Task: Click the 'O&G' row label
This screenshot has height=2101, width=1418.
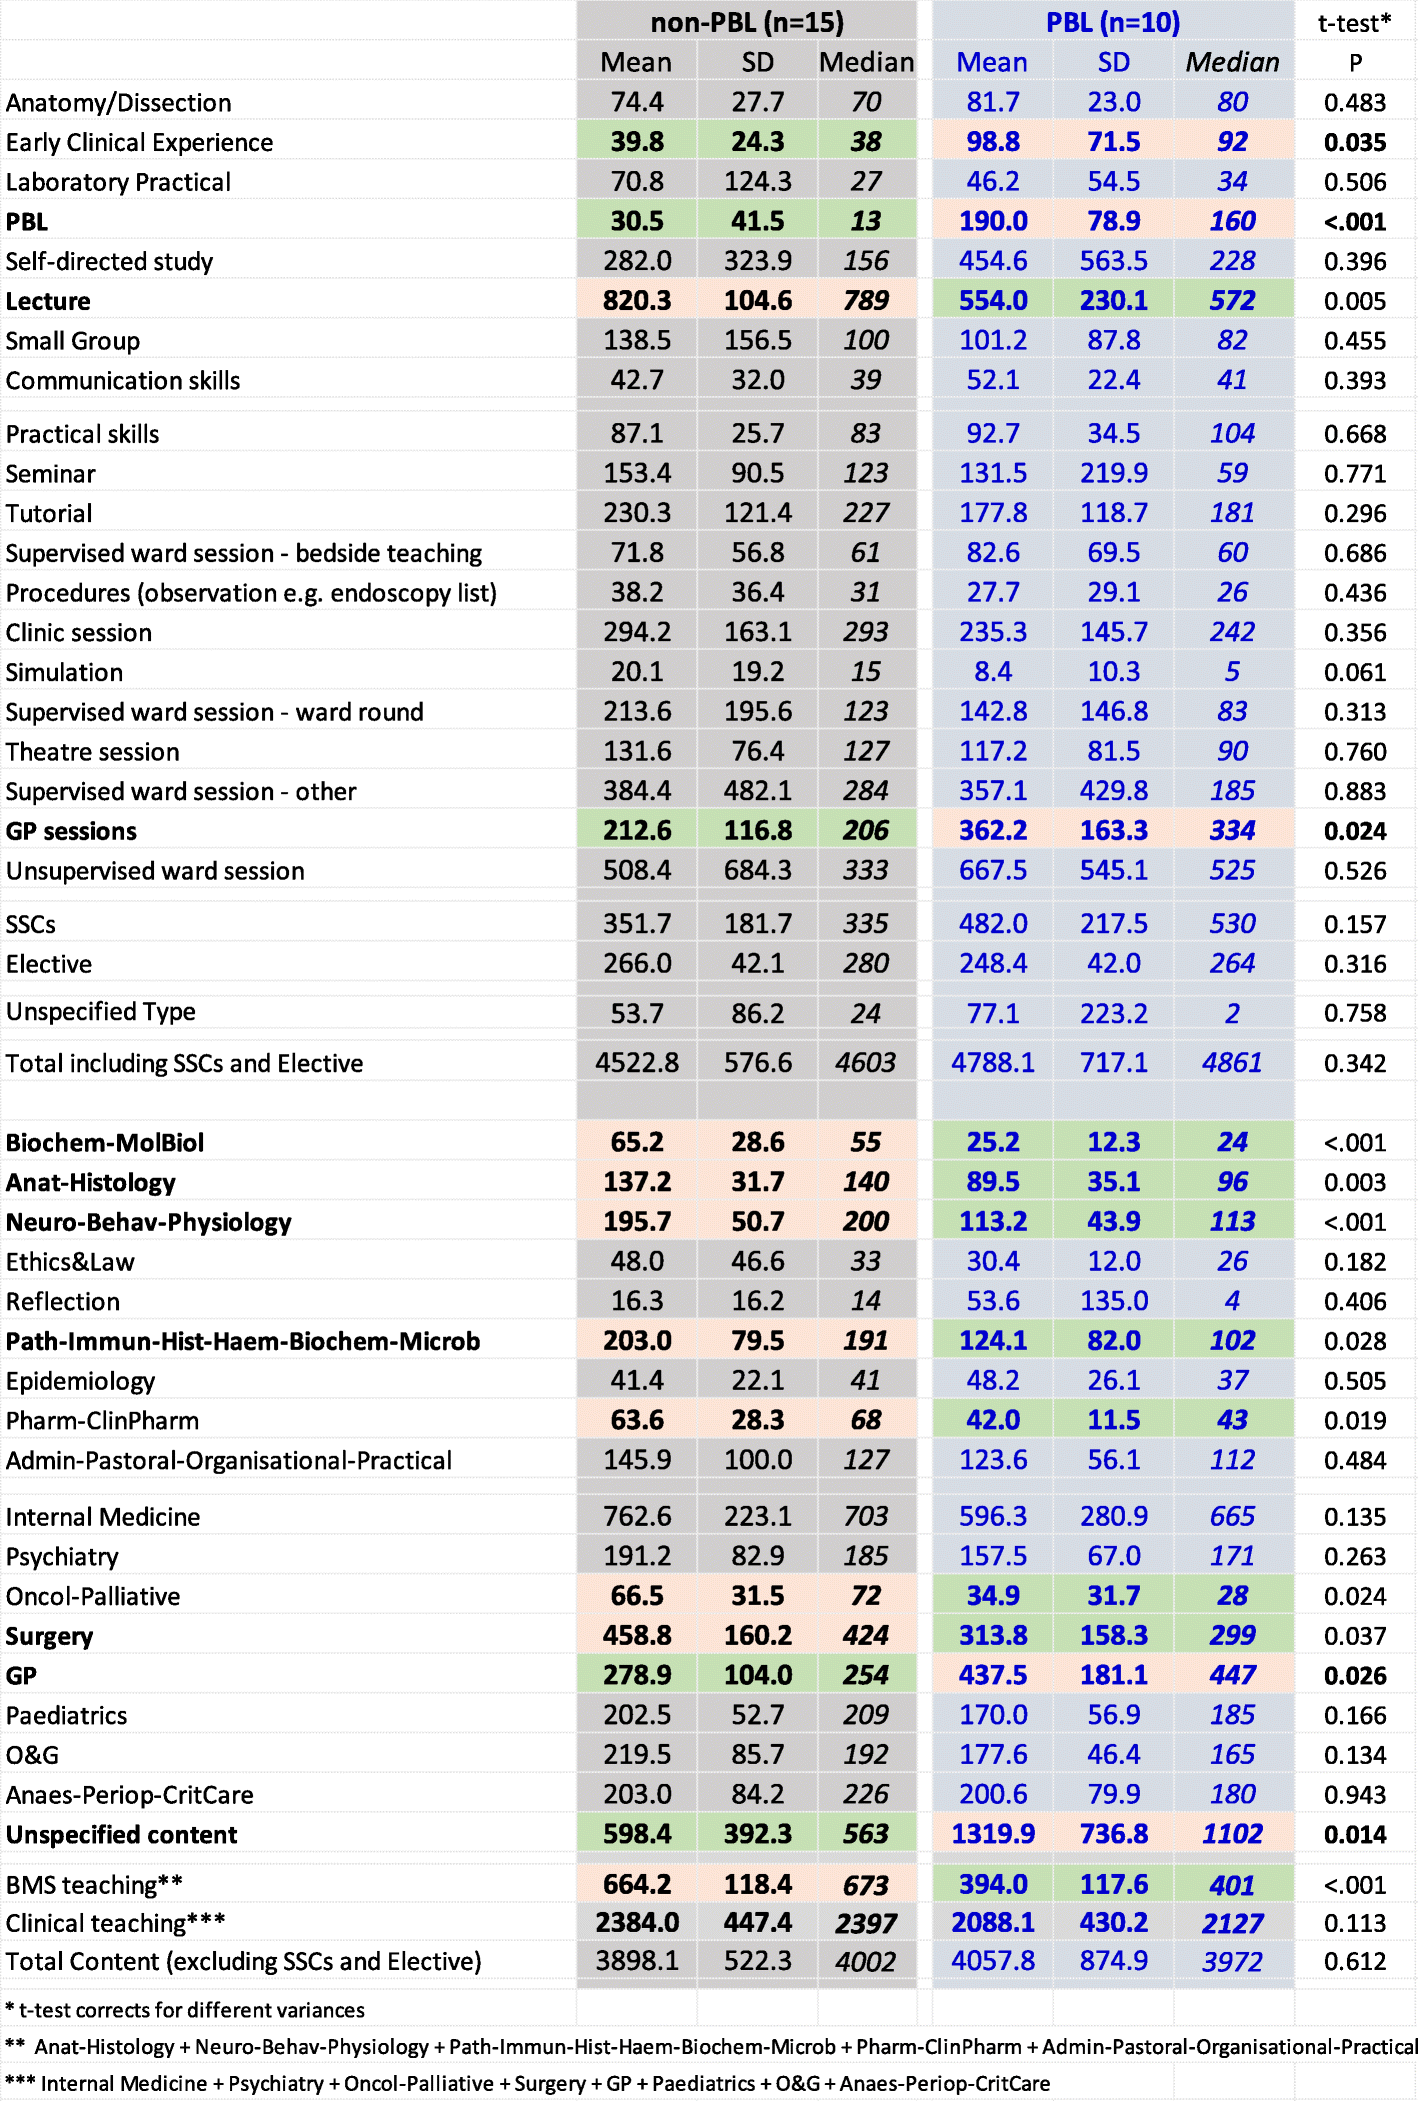Action: pos(32,1756)
